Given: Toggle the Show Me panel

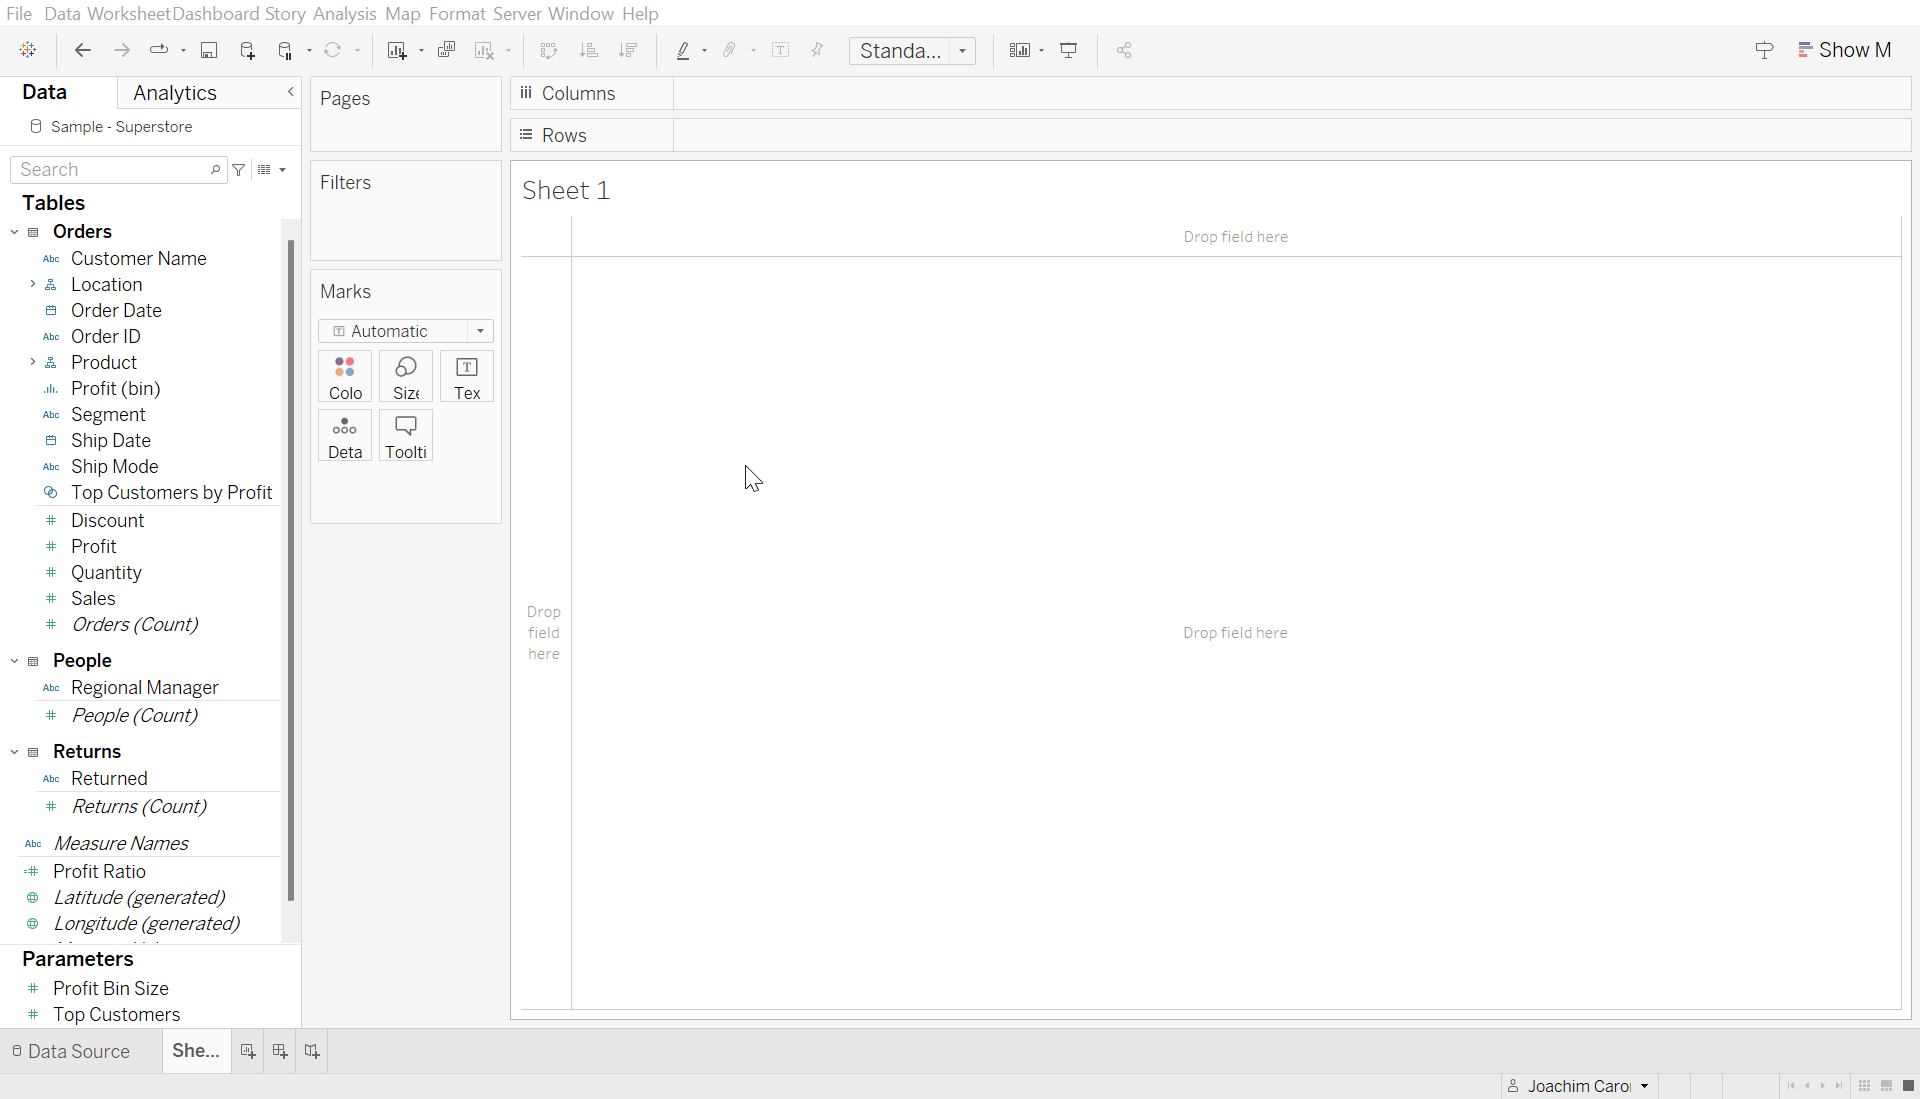Looking at the screenshot, I should [x=1844, y=50].
